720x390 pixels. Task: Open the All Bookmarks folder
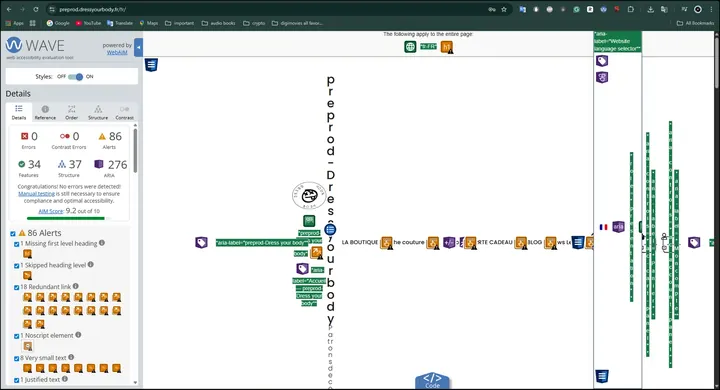click(x=695, y=23)
